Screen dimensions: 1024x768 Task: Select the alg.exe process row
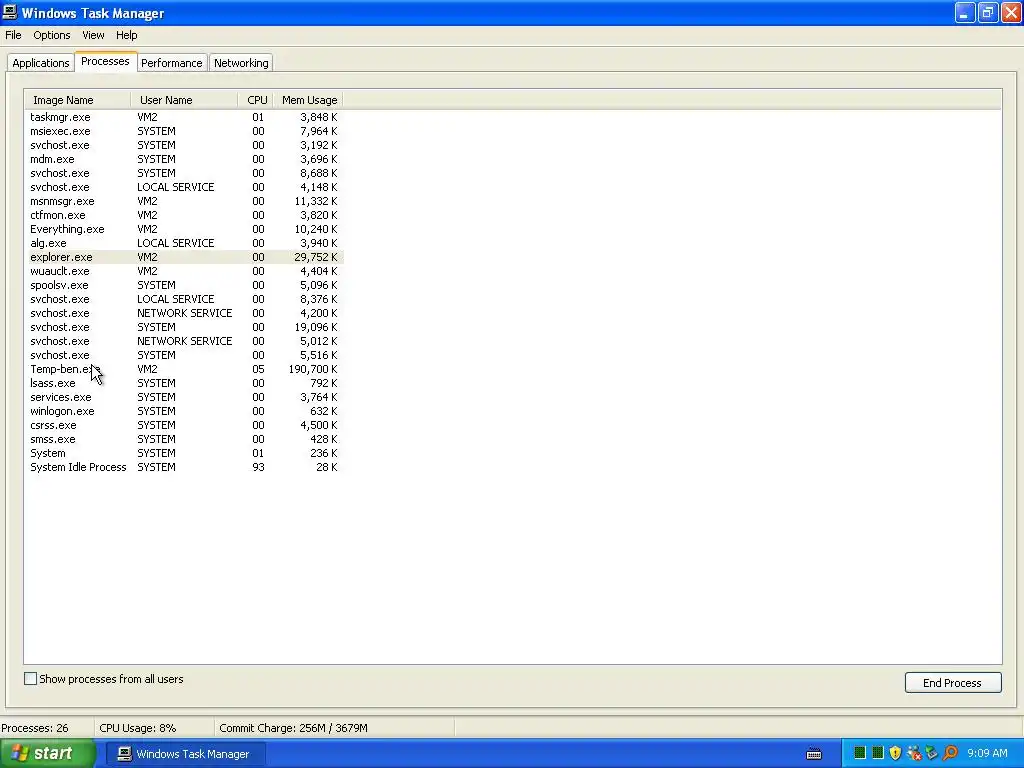pos(184,243)
